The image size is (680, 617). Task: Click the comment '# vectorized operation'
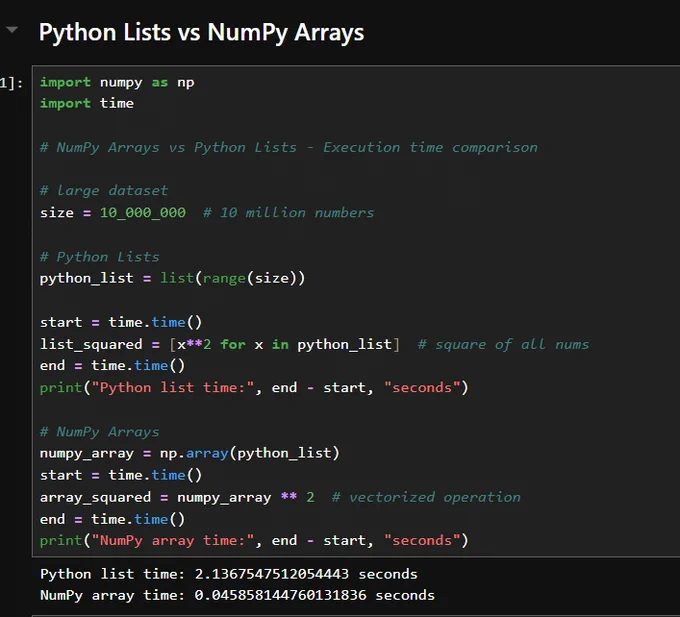coord(426,497)
